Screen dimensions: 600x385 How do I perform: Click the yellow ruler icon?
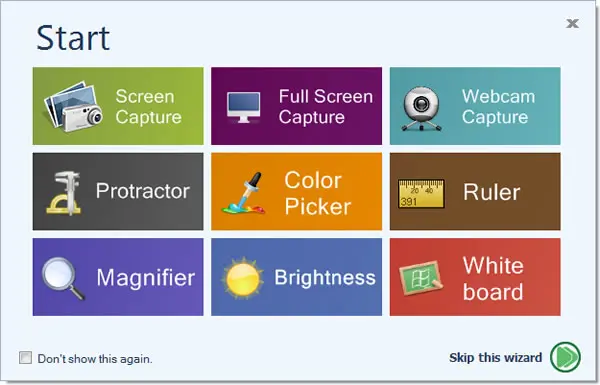(x=421, y=194)
